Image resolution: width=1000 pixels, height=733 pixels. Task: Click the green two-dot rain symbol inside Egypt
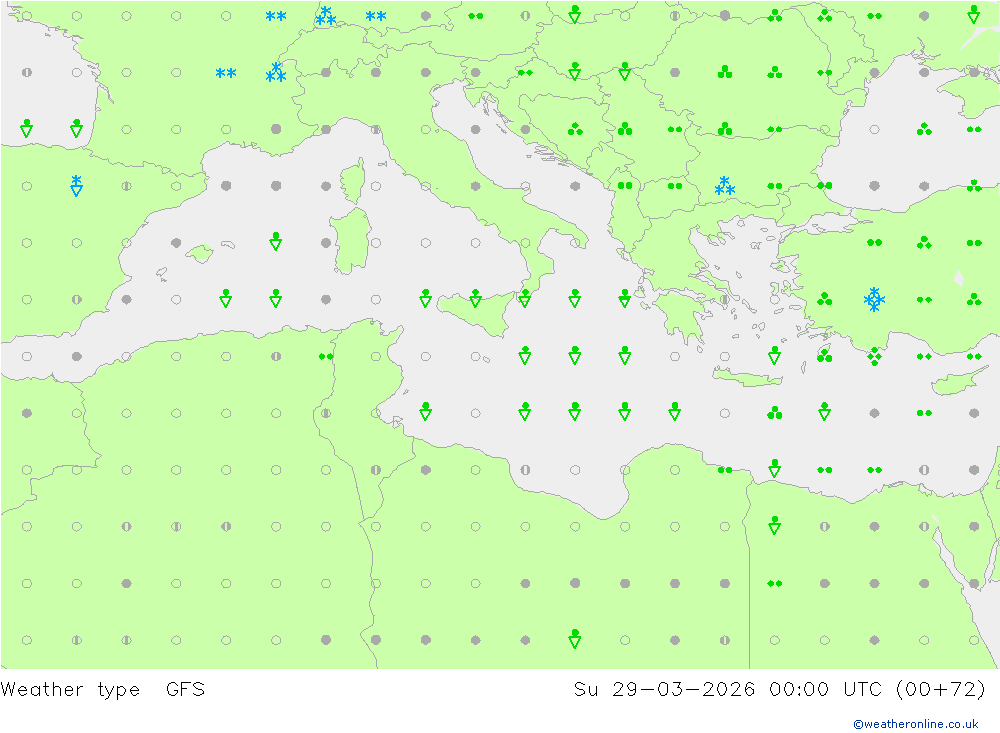774,583
